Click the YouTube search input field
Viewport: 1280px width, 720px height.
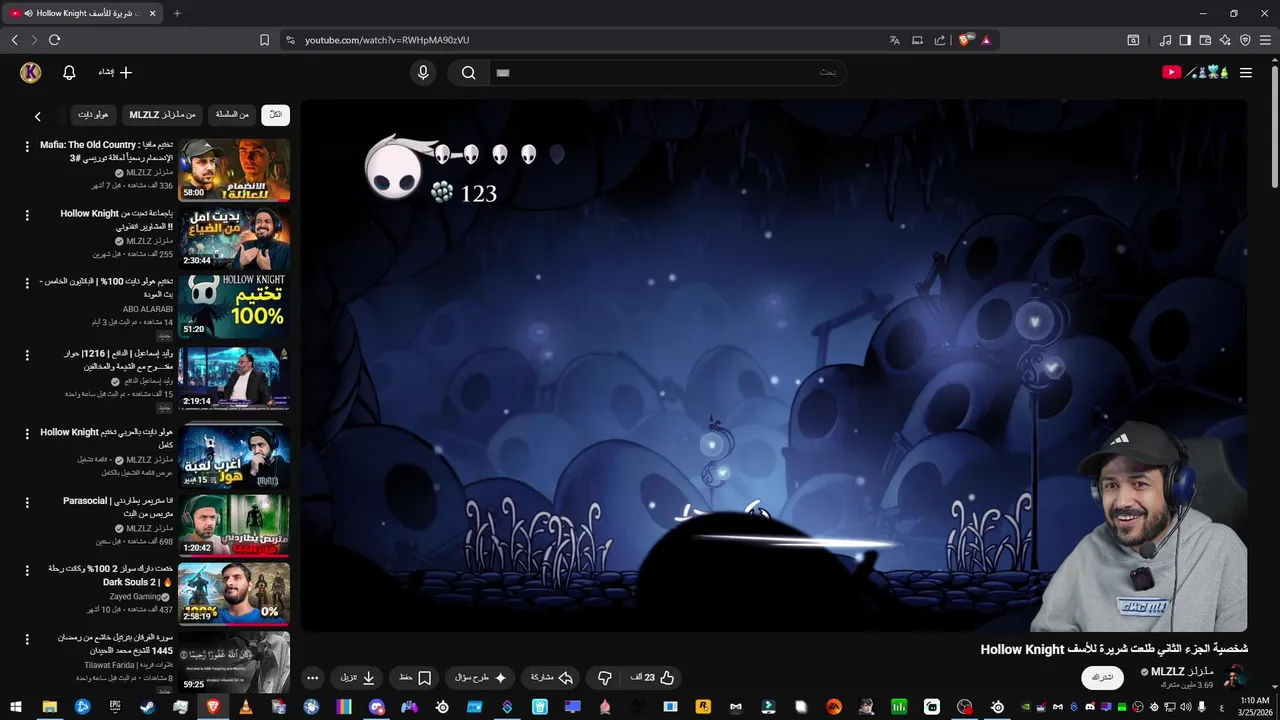(666, 72)
